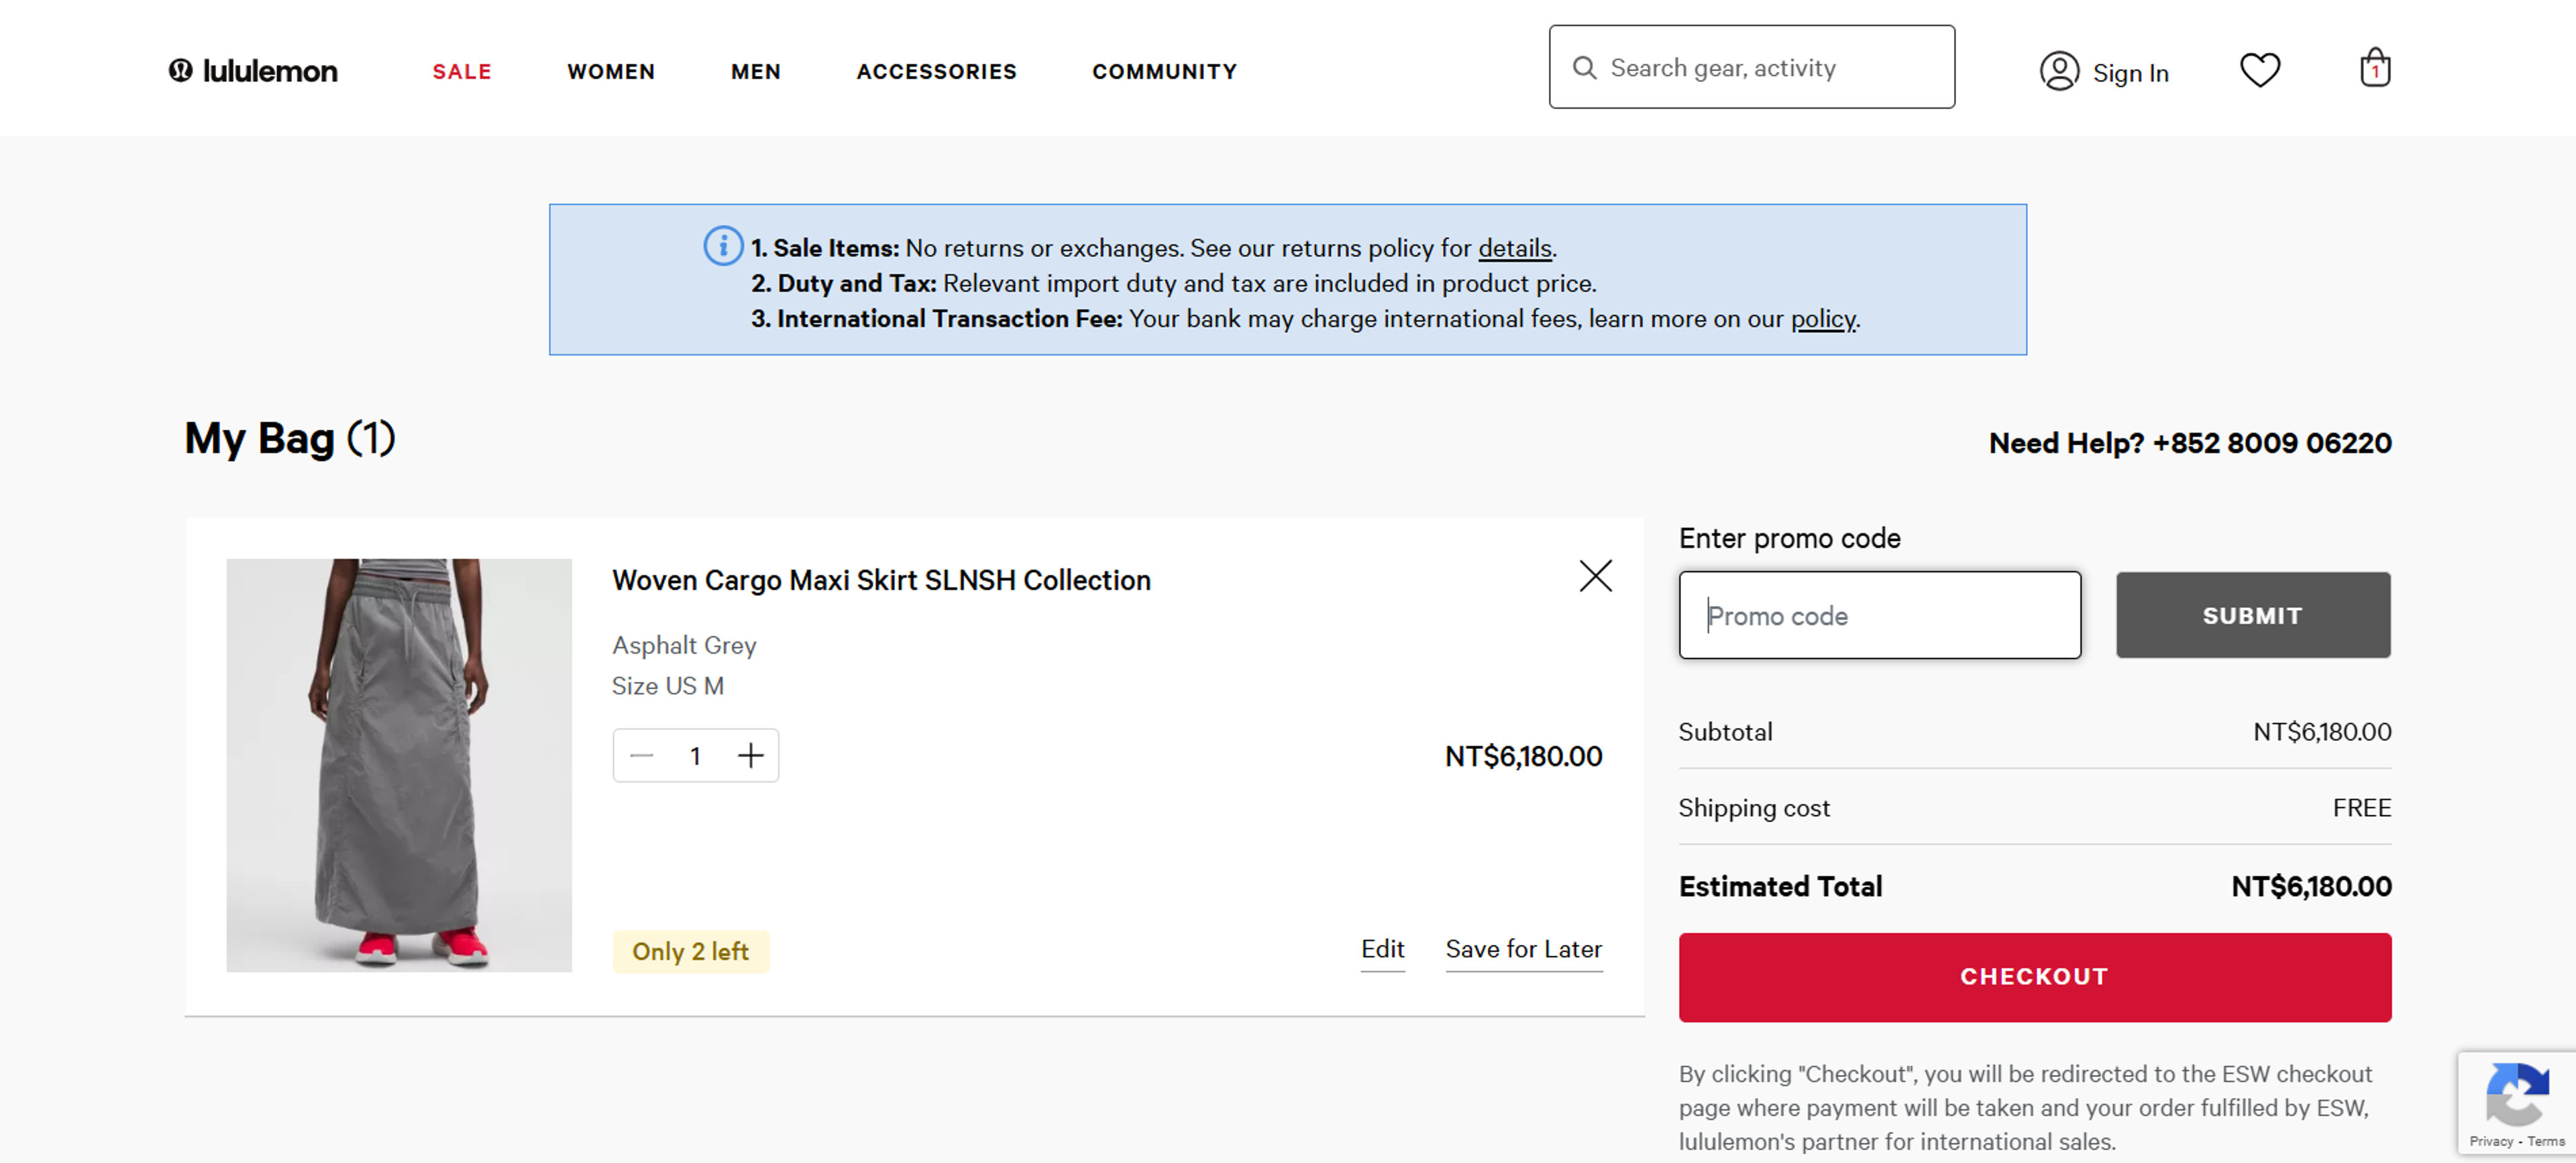Screen dimensions: 2576x1163
Task: Open the ACCESSORIES menu
Action: click(936, 71)
